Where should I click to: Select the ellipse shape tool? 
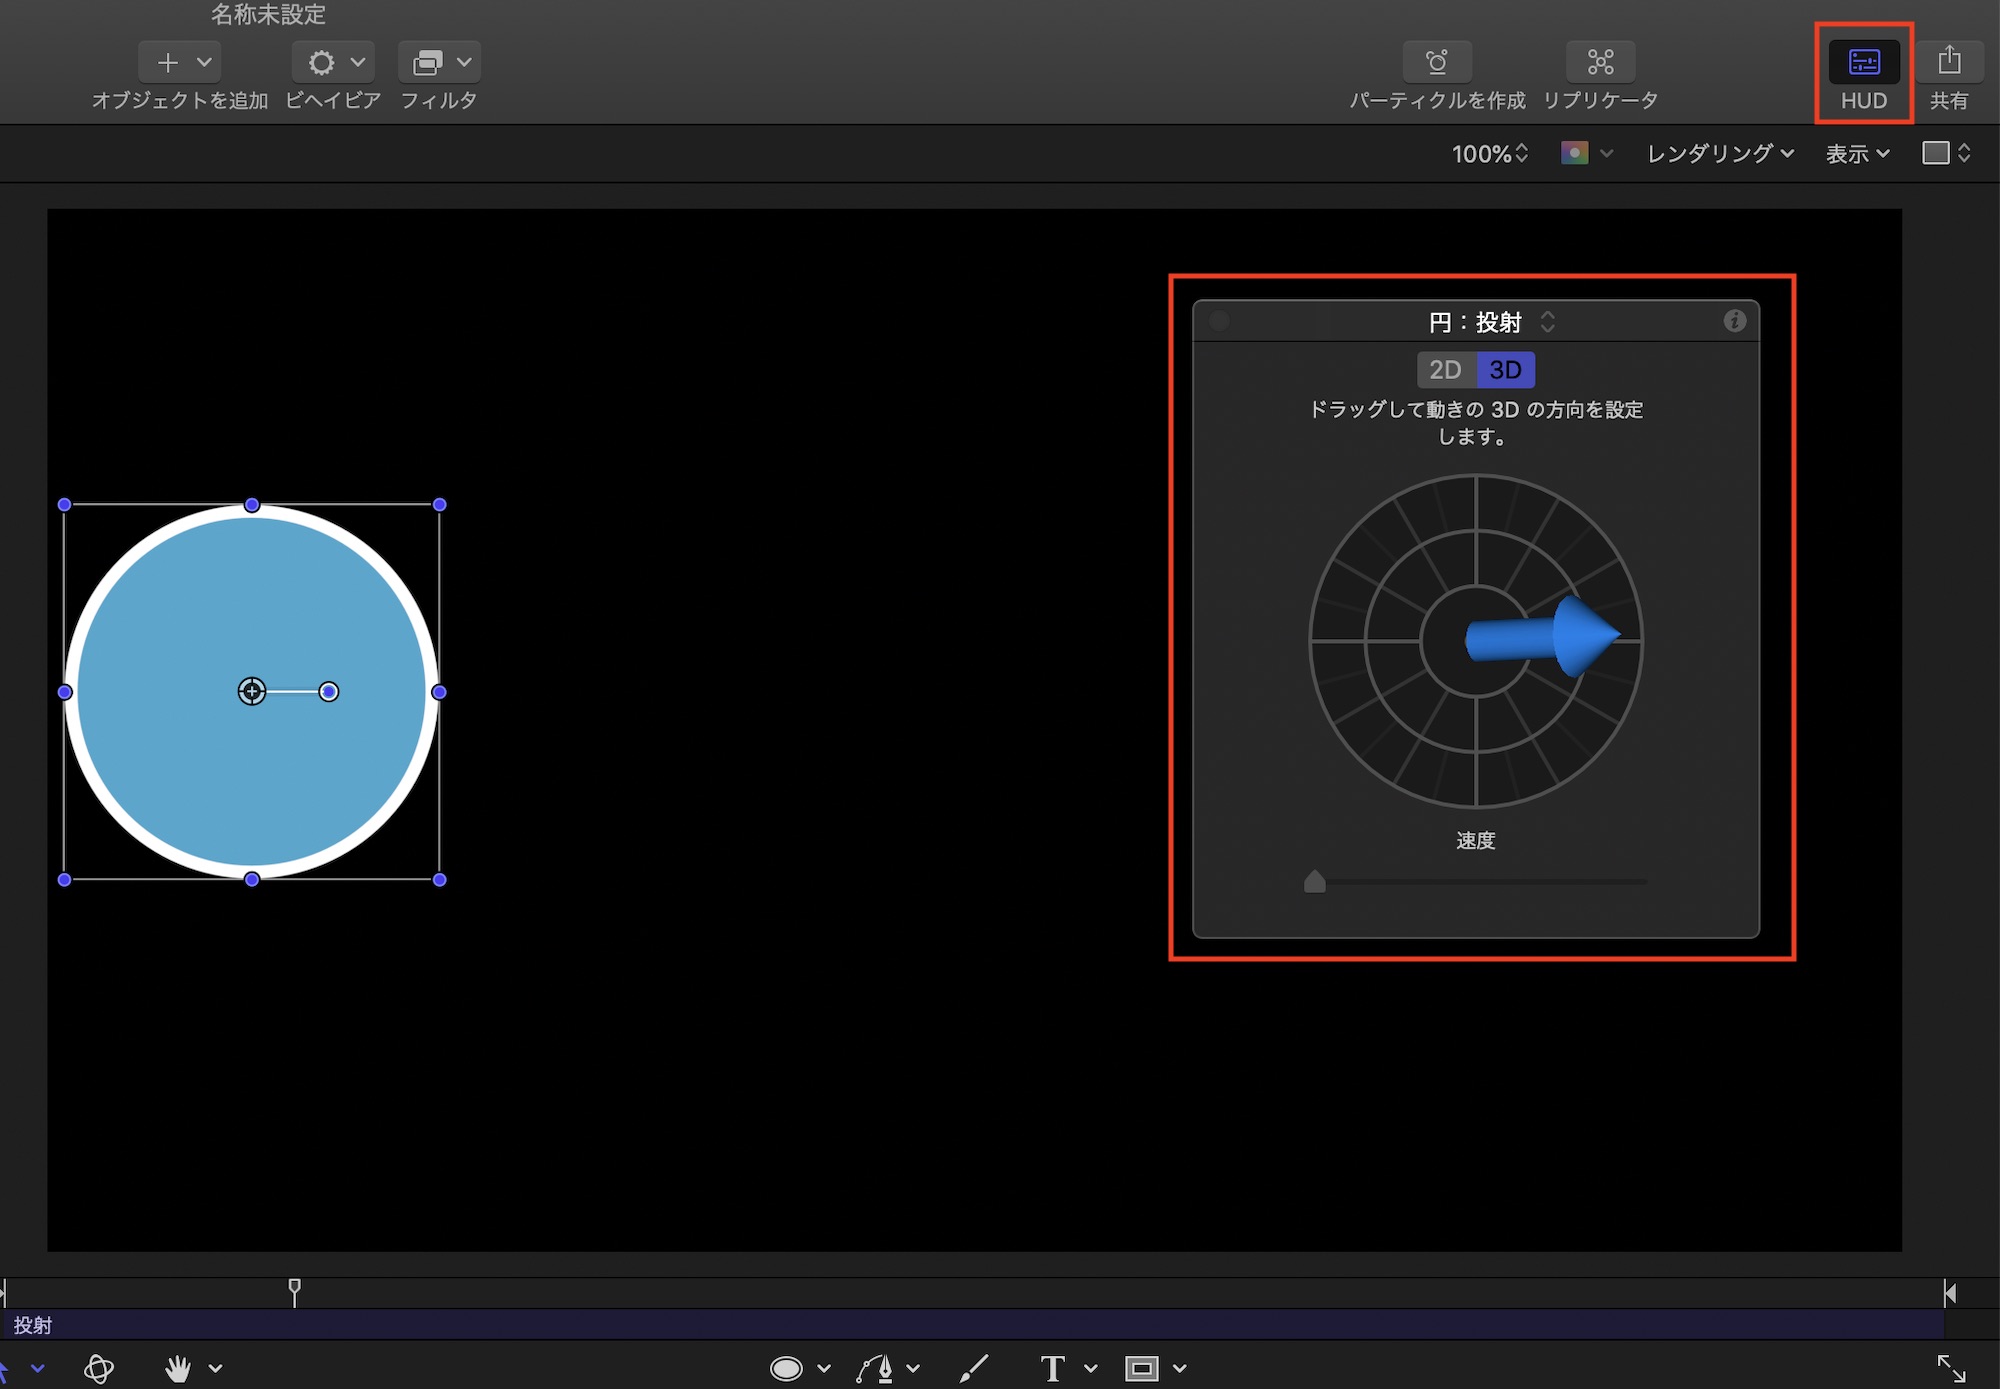coord(787,1368)
